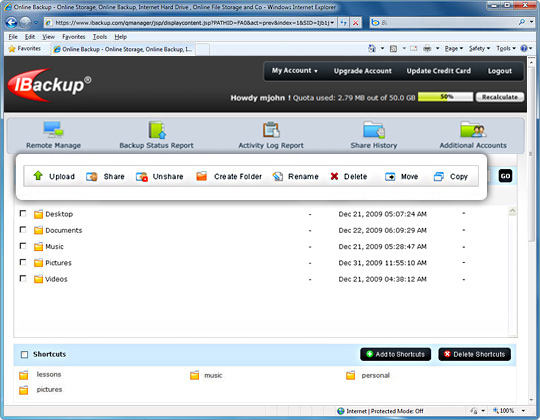Expand the search provider dropdown arrow
Image resolution: width=540 pixels, height=420 pixels.
tap(531, 22)
